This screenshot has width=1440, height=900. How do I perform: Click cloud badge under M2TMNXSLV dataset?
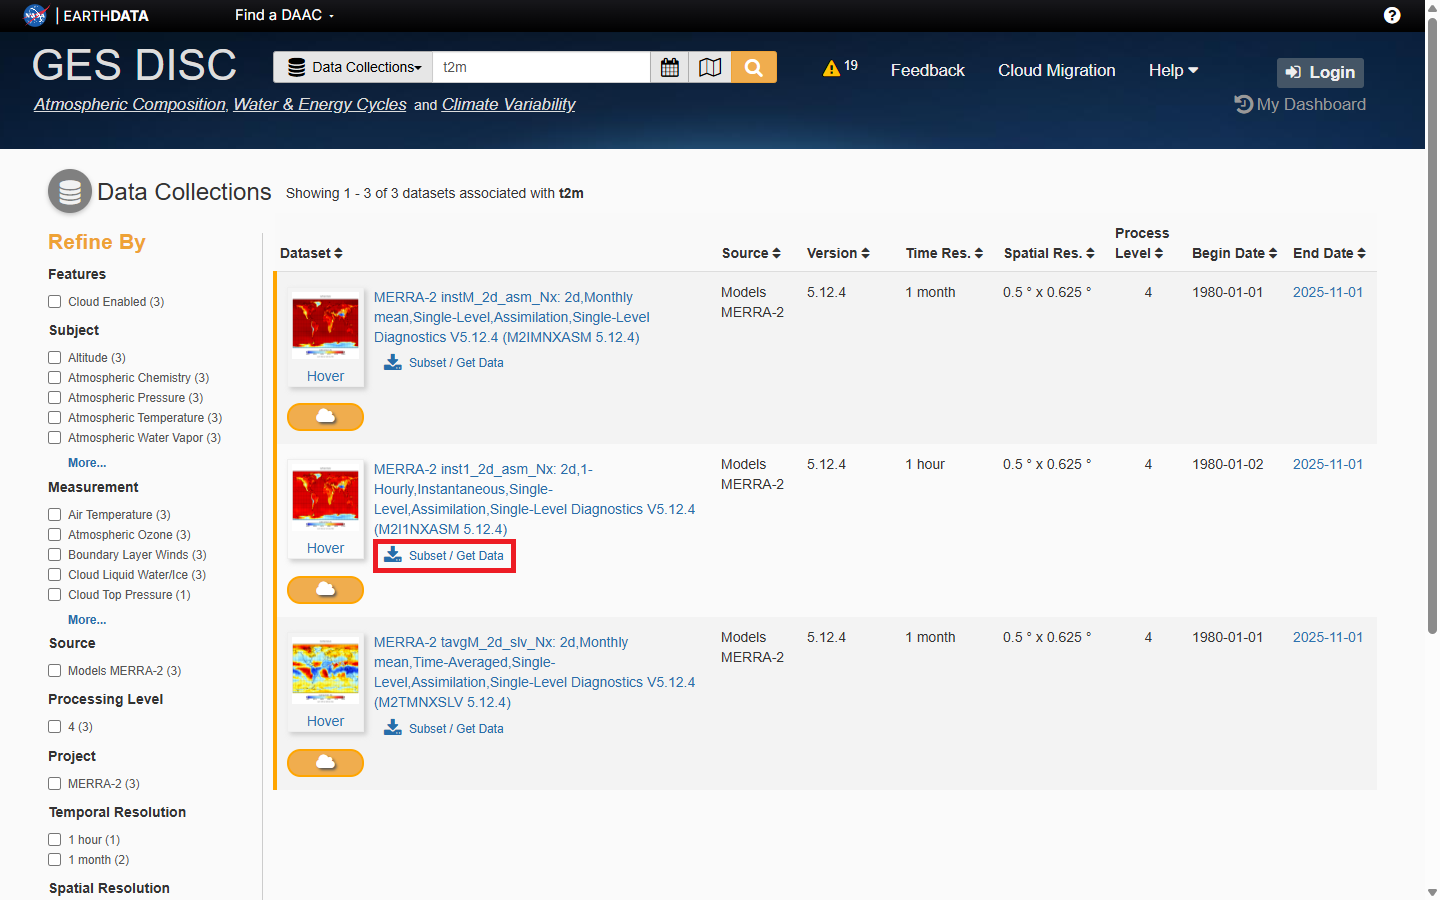(325, 762)
